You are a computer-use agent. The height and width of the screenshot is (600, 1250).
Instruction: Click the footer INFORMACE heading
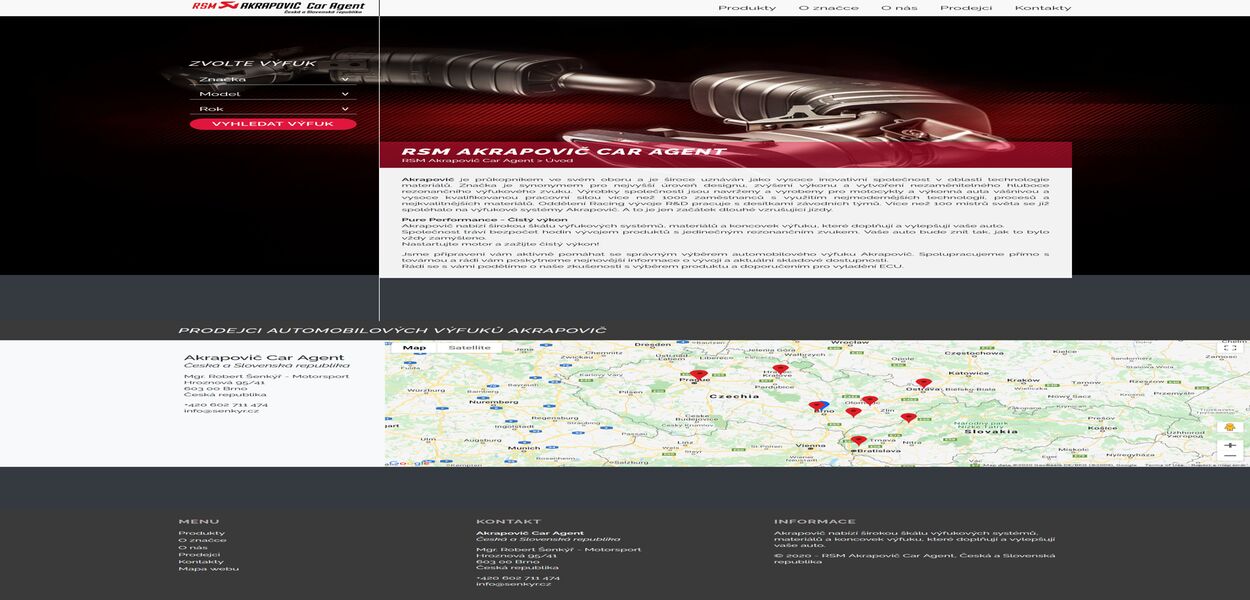(x=815, y=521)
